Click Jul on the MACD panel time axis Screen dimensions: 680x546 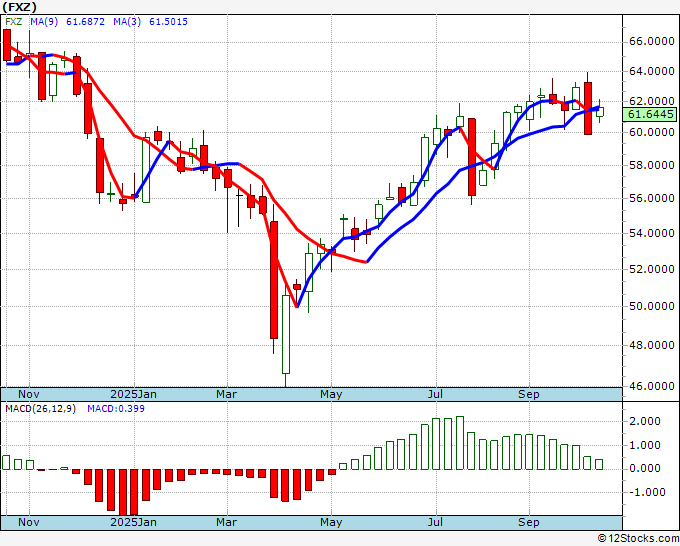(435, 522)
